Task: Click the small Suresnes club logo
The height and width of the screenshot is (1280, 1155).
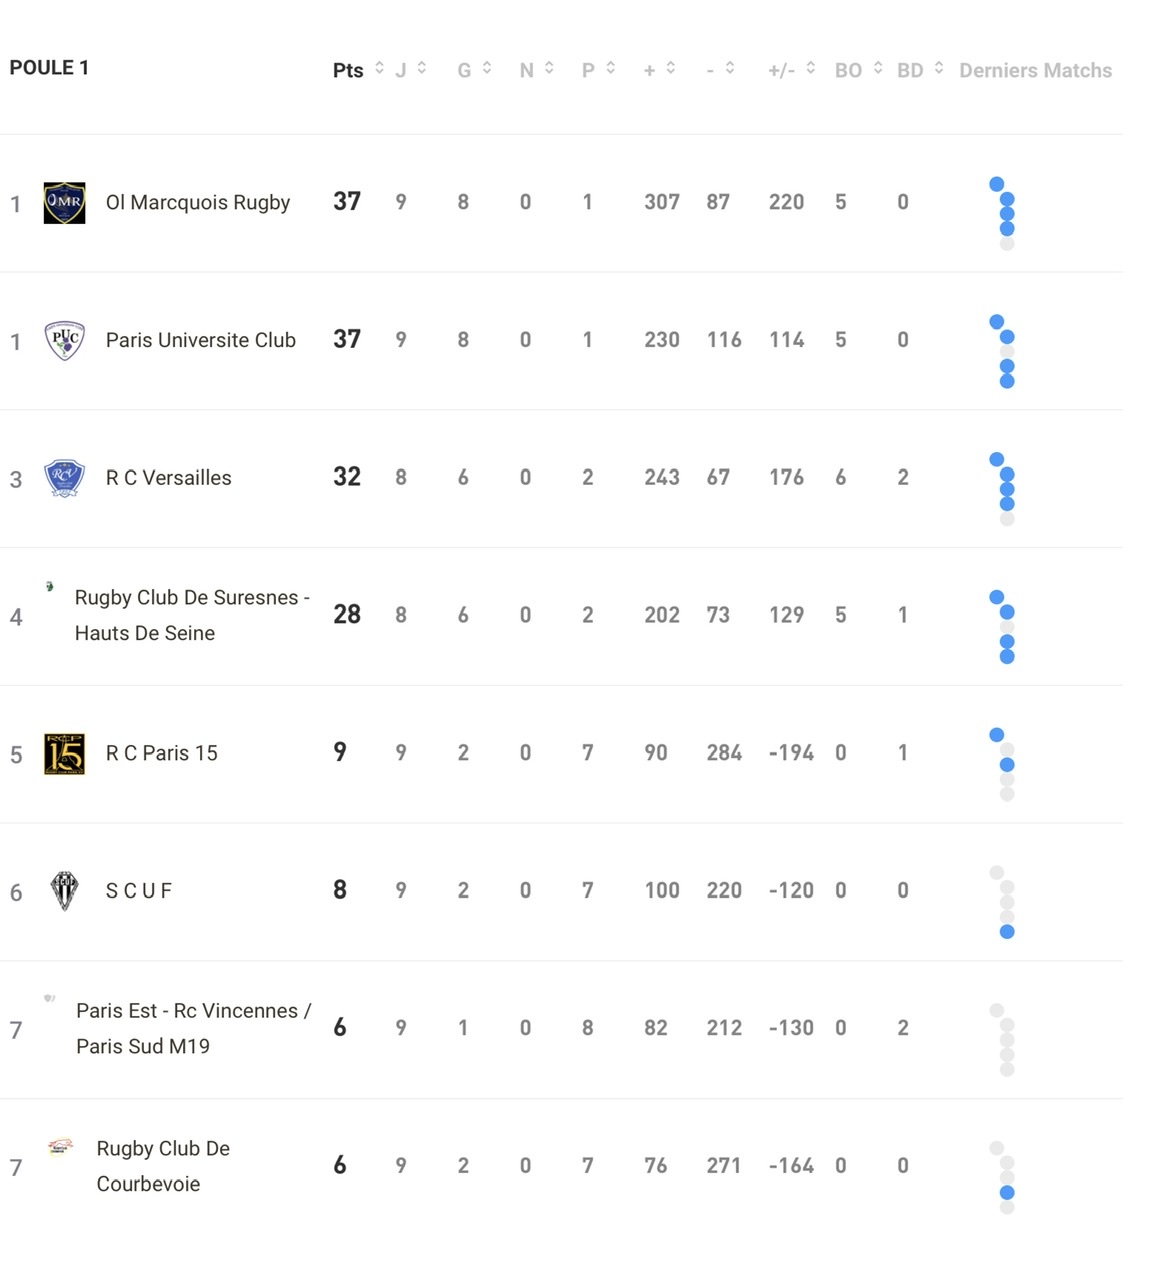Action: 49,586
